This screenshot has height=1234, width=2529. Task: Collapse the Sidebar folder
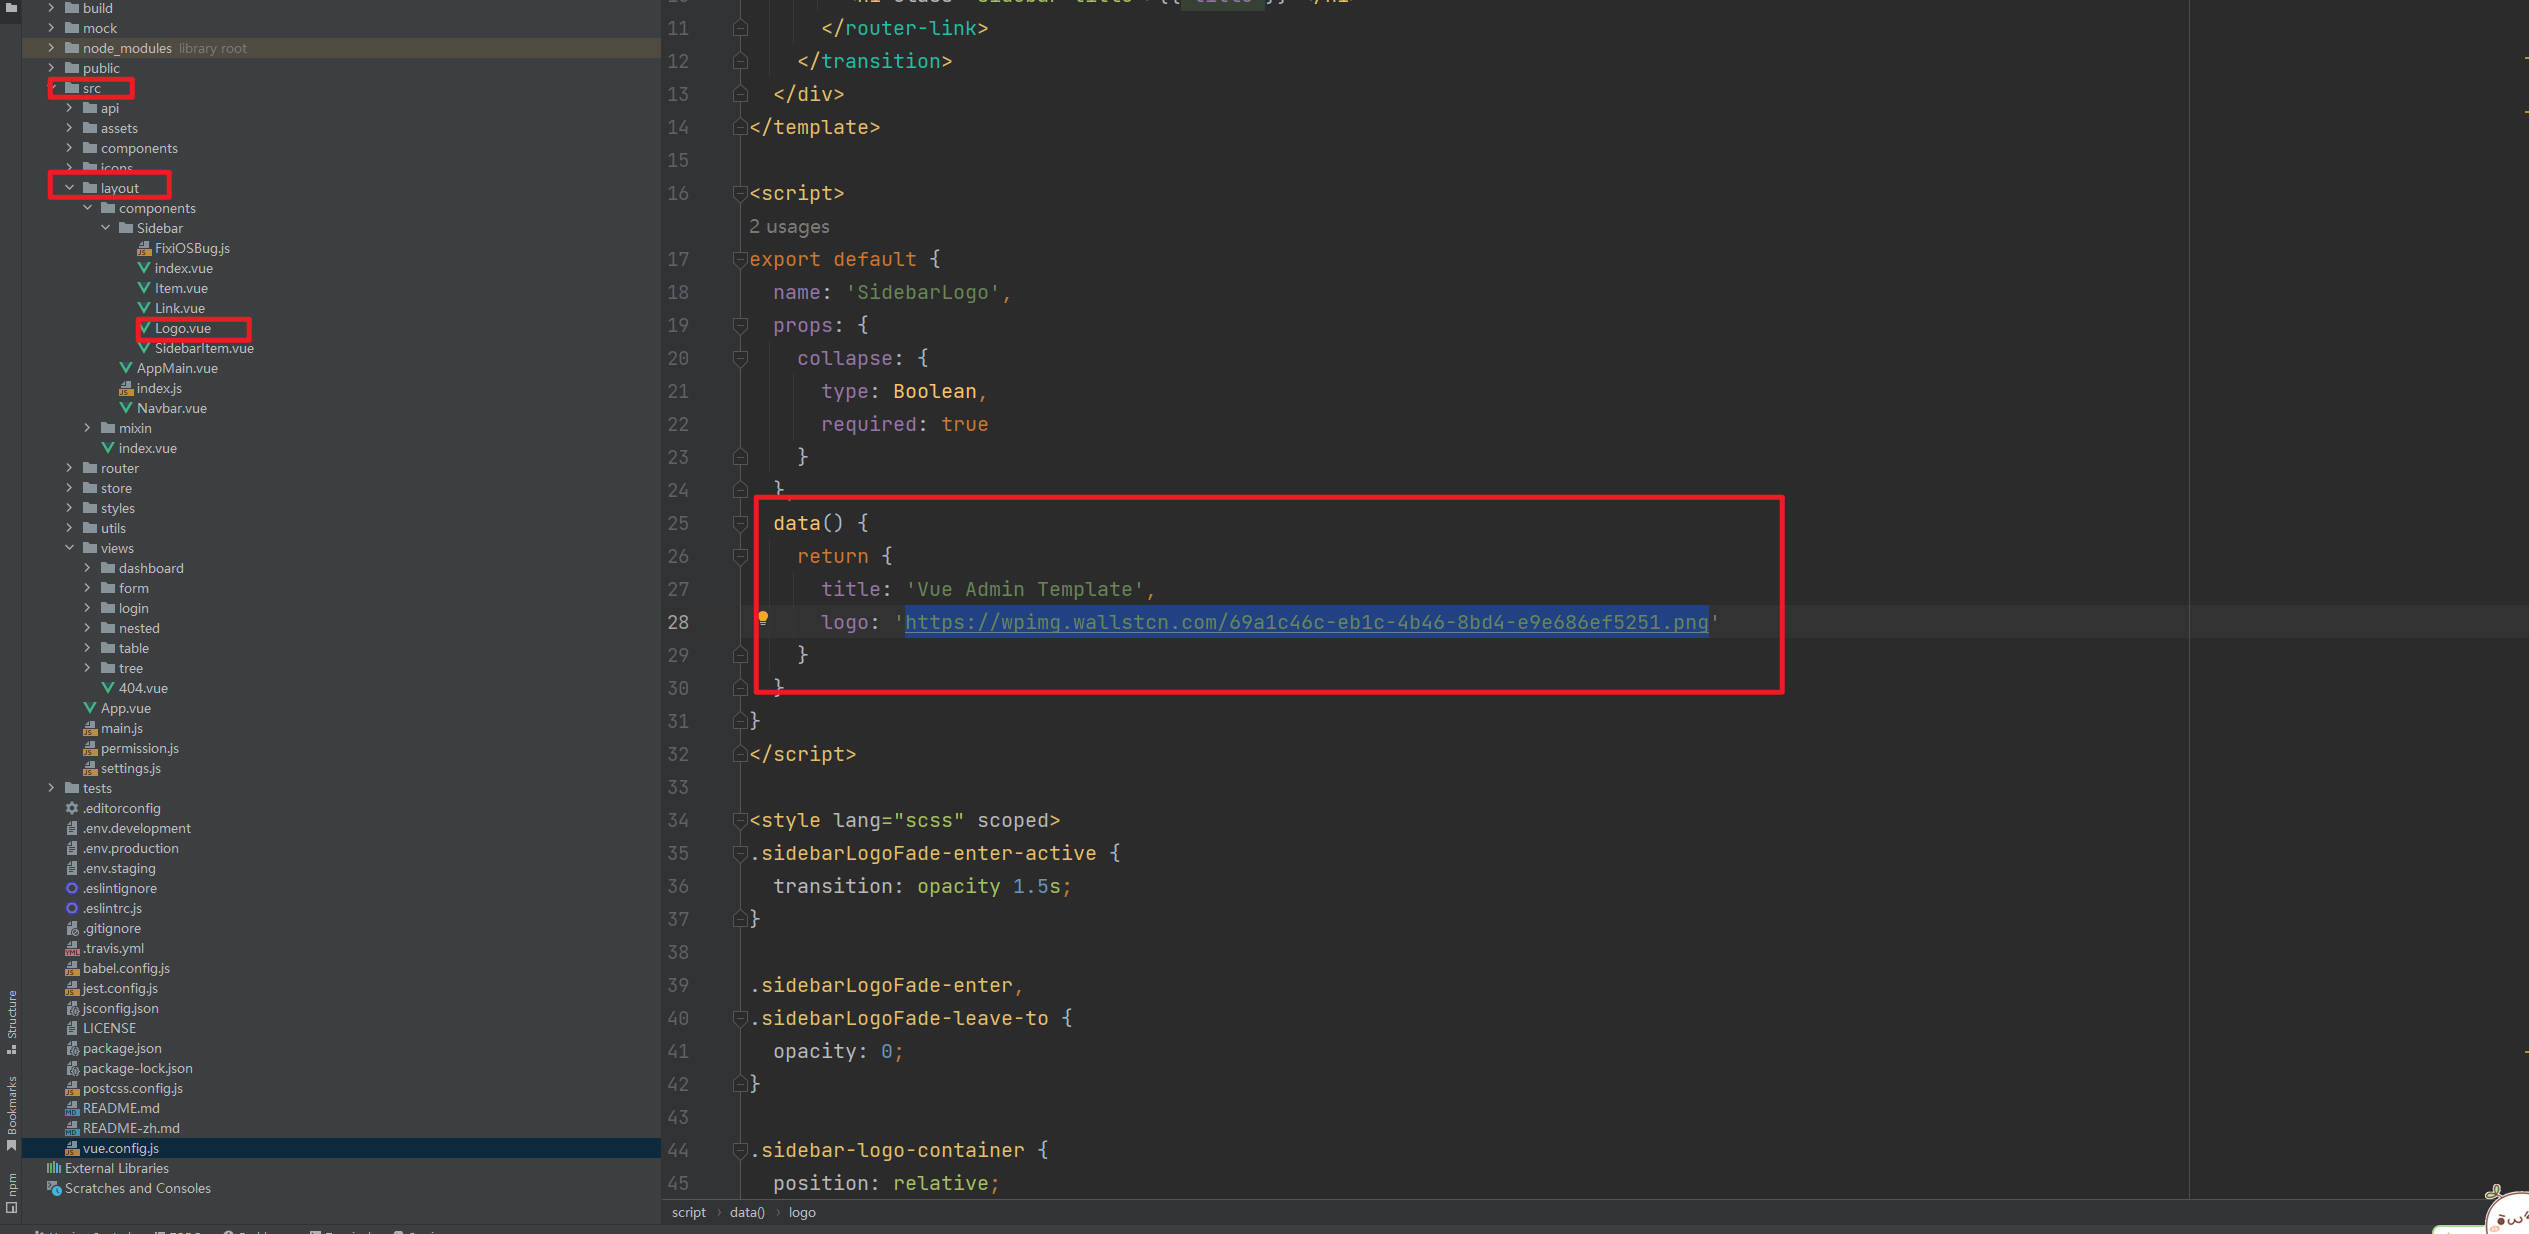(x=105, y=228)
